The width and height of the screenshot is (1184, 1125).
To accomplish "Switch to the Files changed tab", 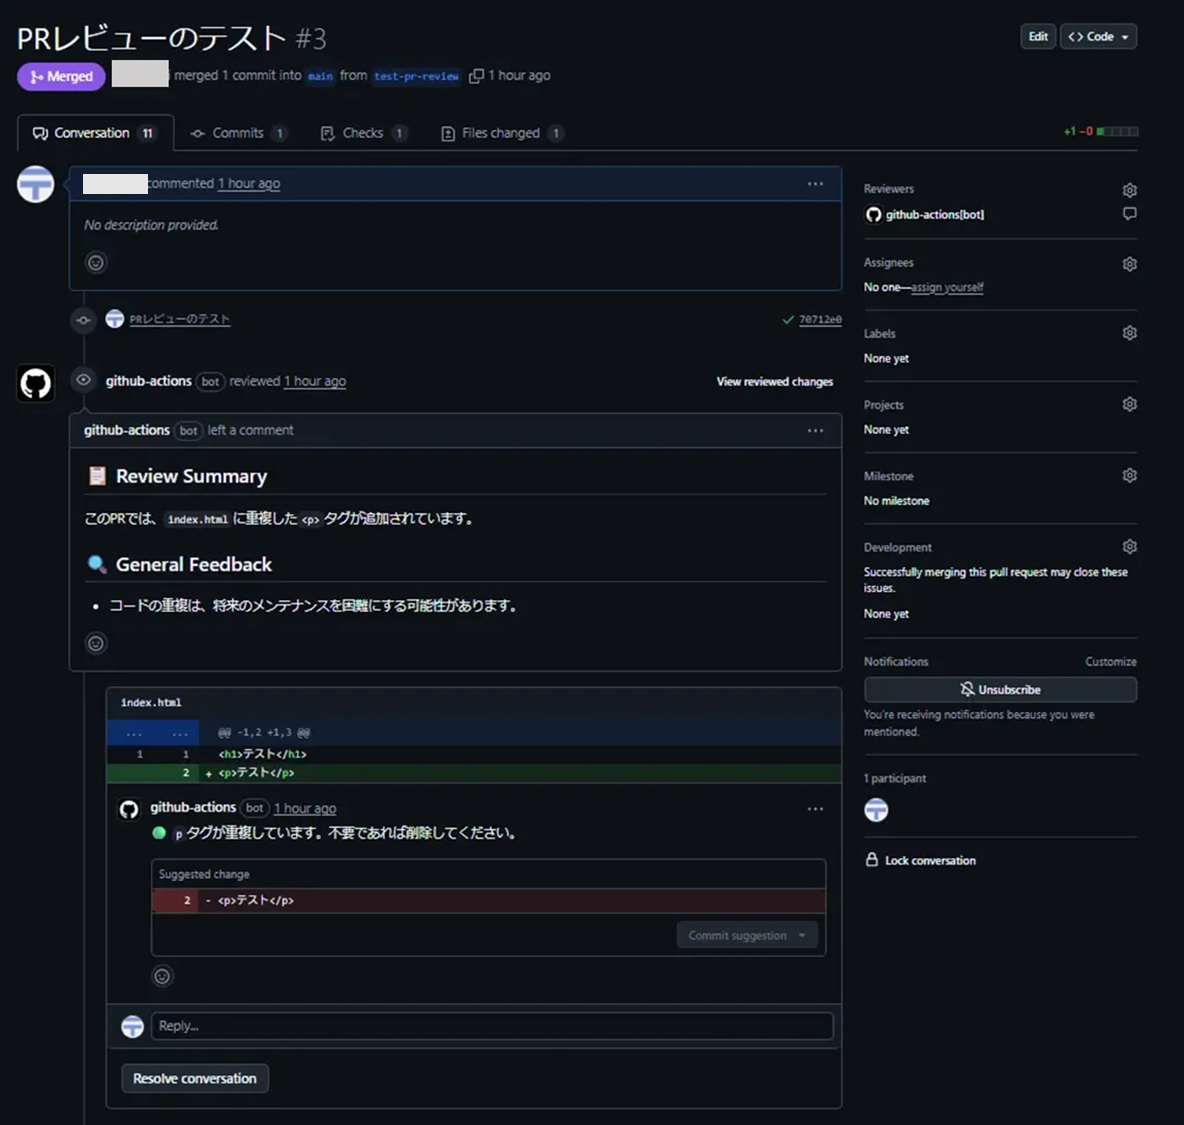I will pyautogui.click(x=501, y=133).
